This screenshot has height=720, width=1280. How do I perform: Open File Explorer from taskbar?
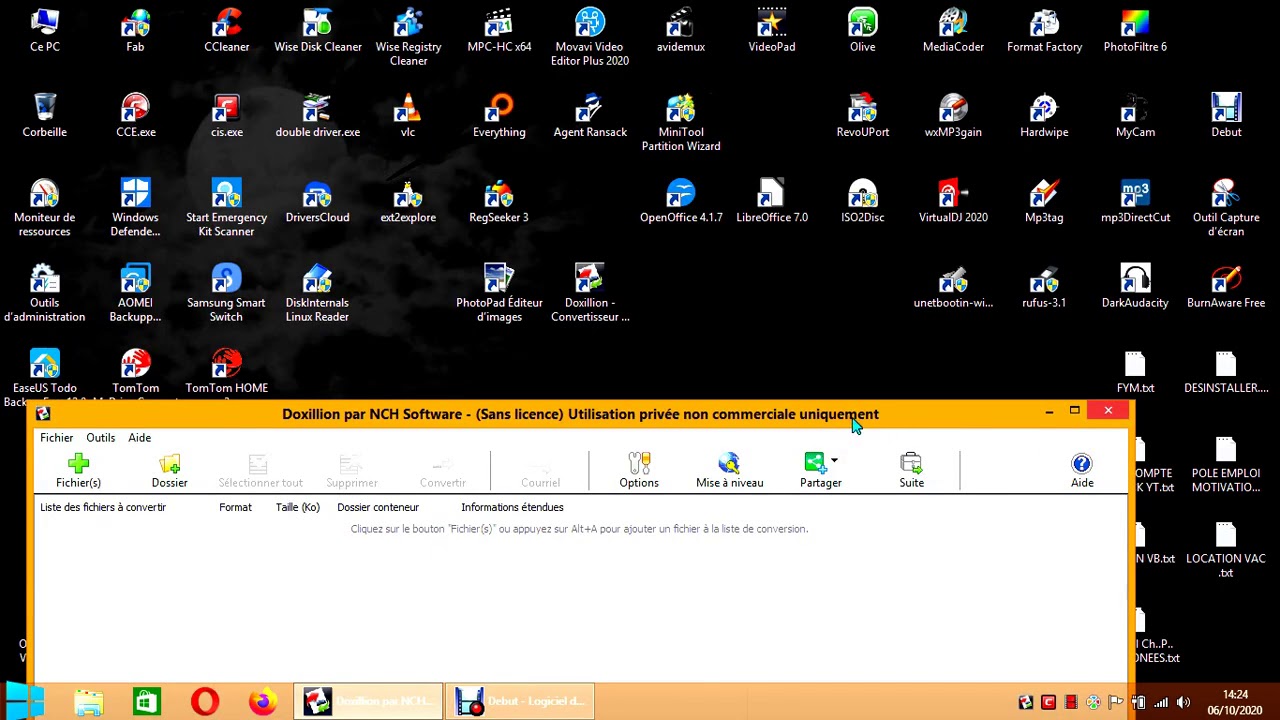[89, 702]
